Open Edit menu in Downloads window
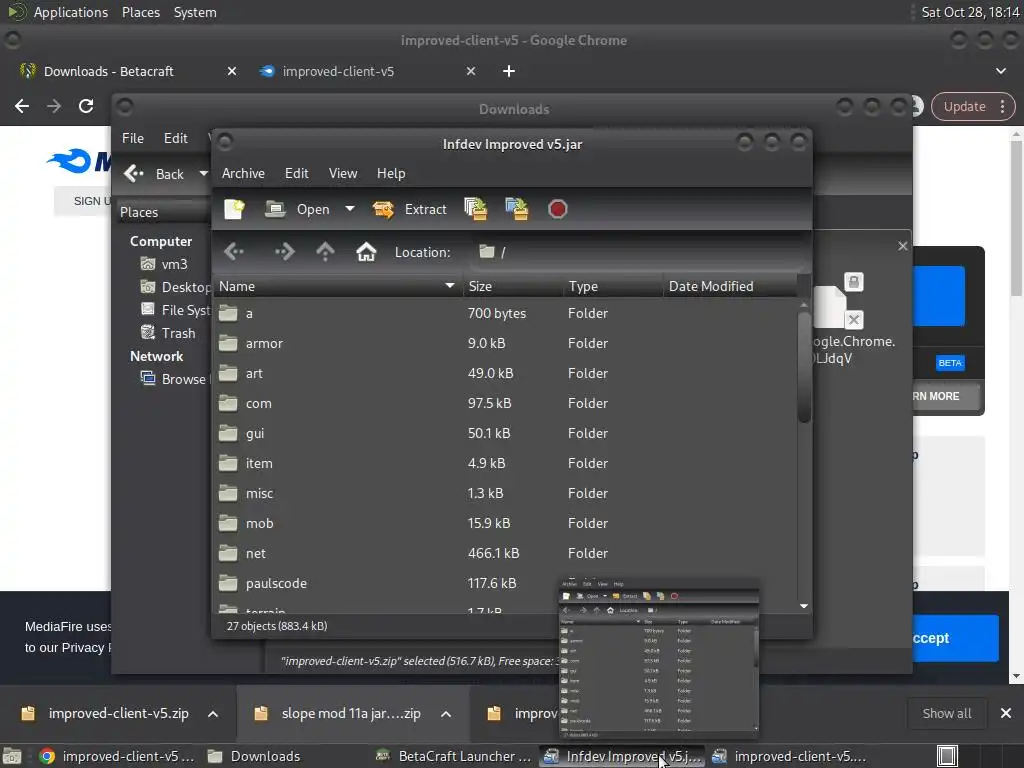This screenshot has height=768, width=1024. [x=175, y=138]
